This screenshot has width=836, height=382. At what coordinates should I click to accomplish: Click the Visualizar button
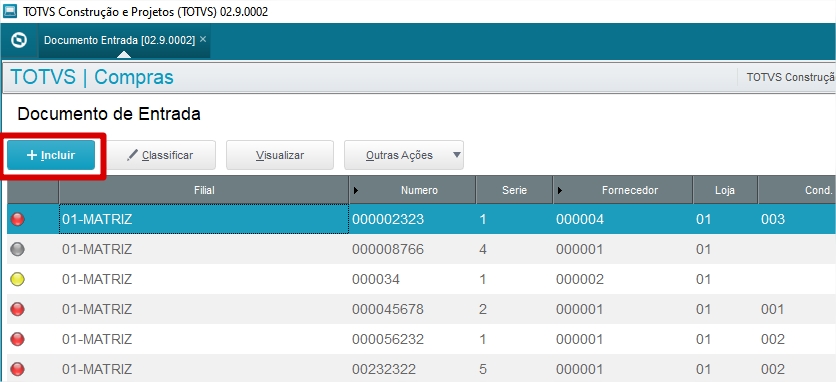(x=280, y=155)
